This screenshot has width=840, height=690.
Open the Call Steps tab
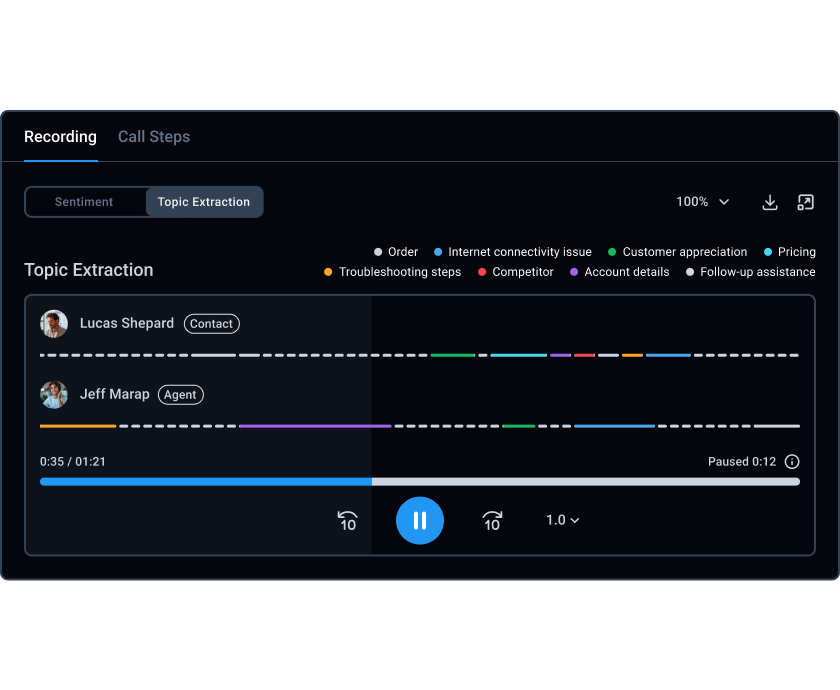(154, 137)
